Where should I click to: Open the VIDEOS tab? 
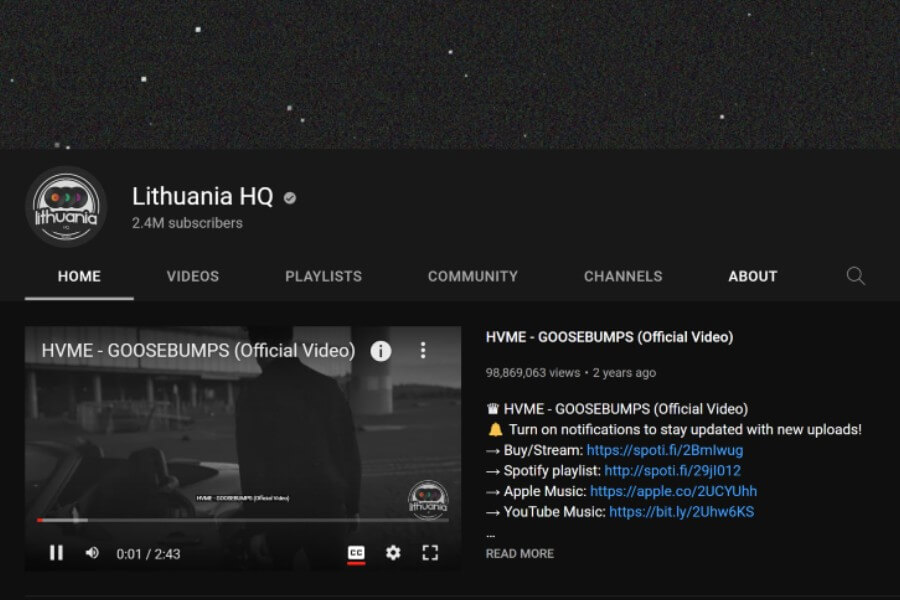[193, 276]
